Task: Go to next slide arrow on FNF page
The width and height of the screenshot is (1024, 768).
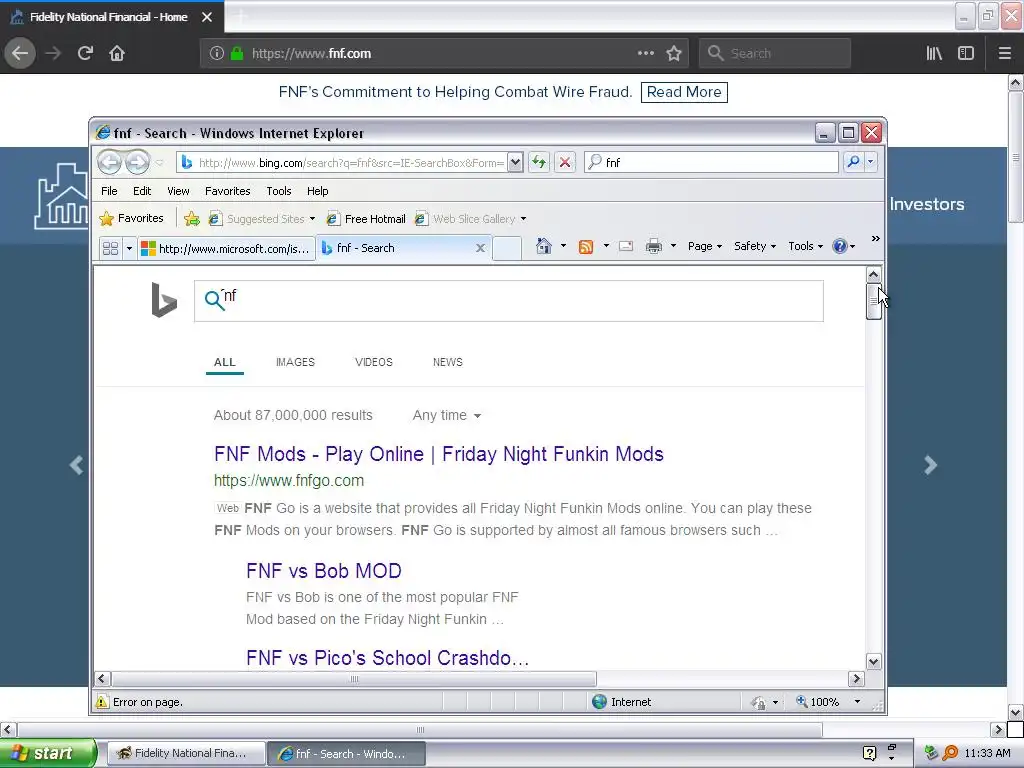Action: pos(931,465)
